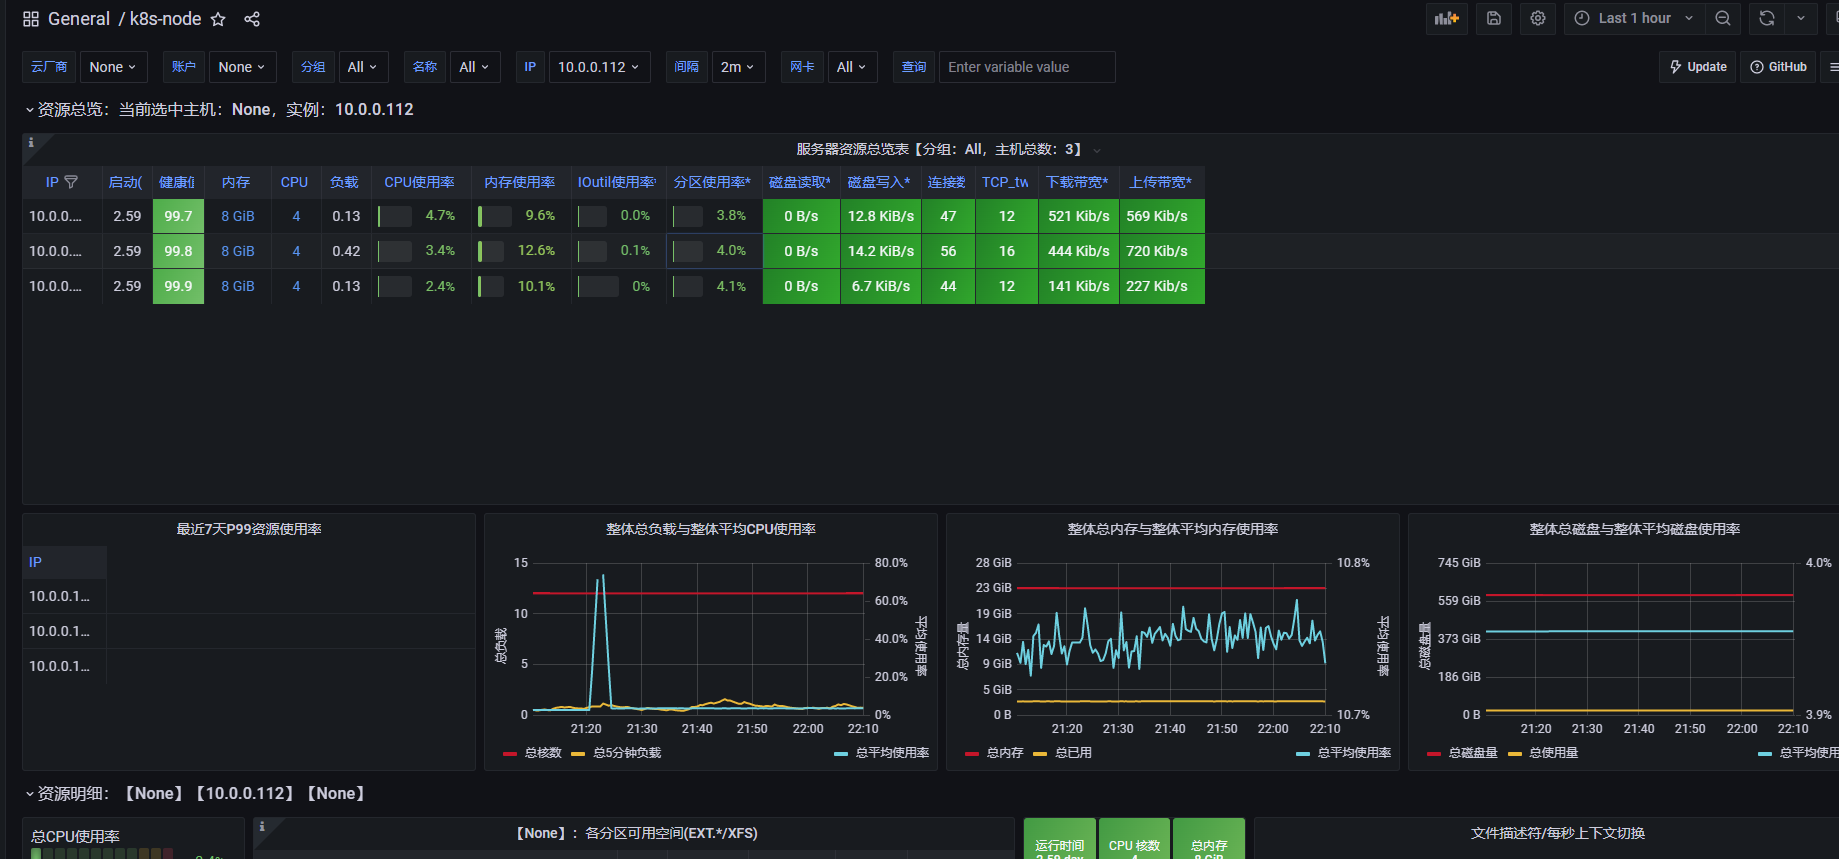The width and height of the screenshot is (1839, 859).
Task: Sort by 内存 column header
Action: click(x=236, y=182)
